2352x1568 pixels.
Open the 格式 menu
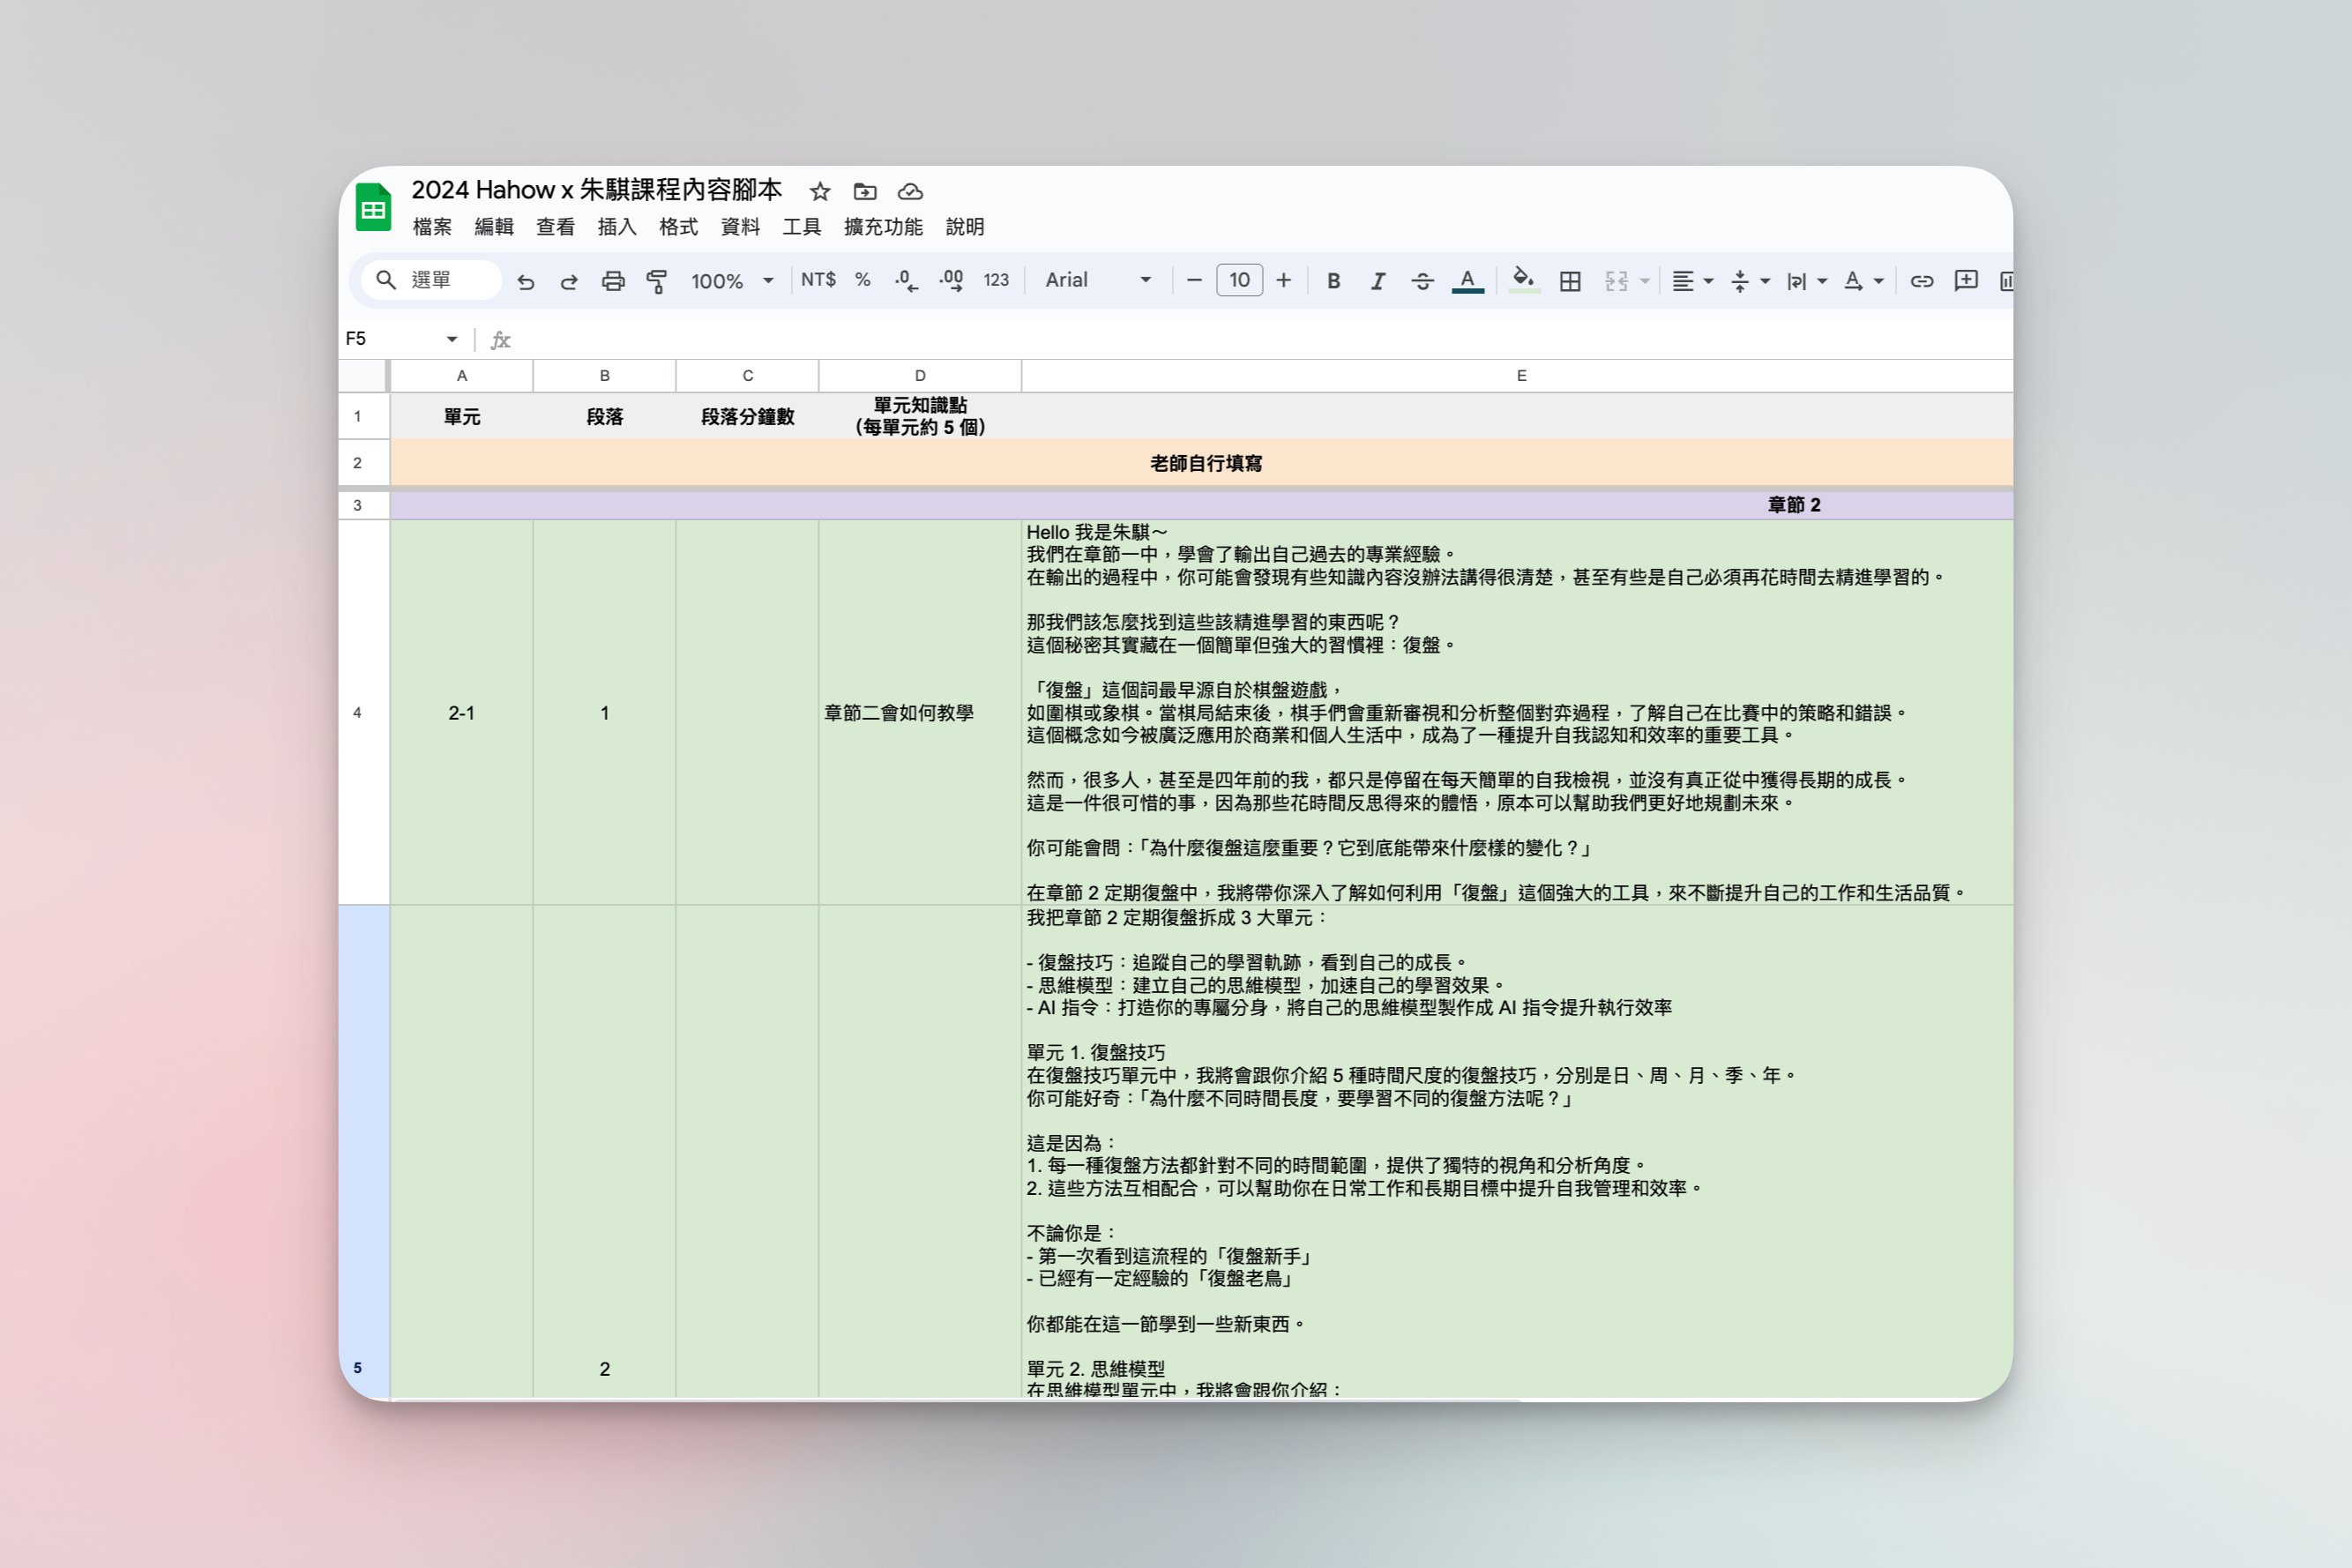click(678, 227)
